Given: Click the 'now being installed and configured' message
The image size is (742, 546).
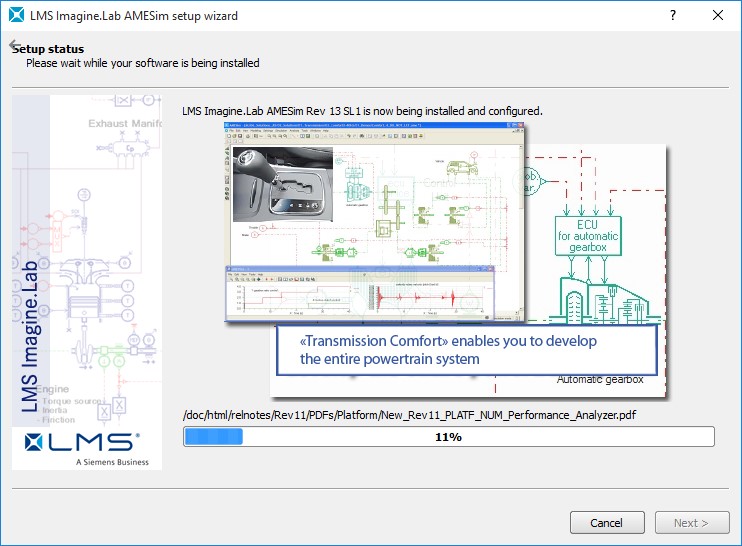Looking at the screenshot, I should pyautogui.click(x=362, y=110).
